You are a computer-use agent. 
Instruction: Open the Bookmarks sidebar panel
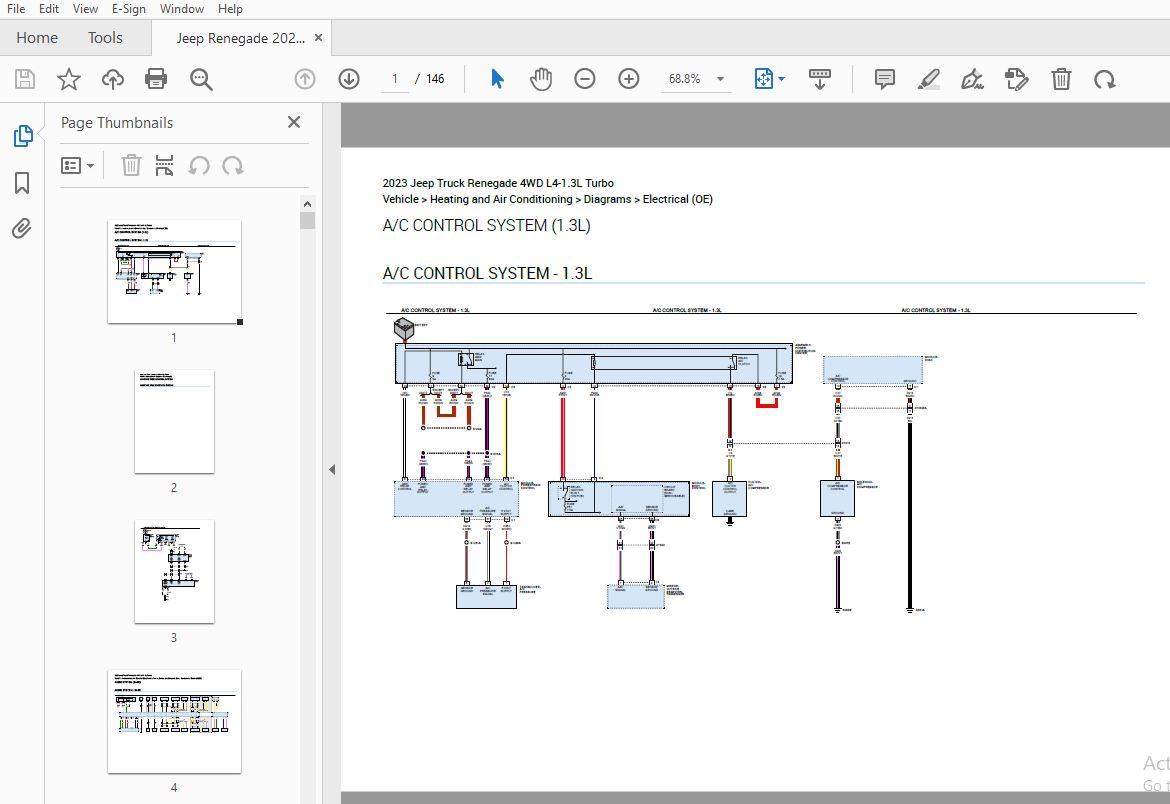pyautogui.click(x=22, y=183)
